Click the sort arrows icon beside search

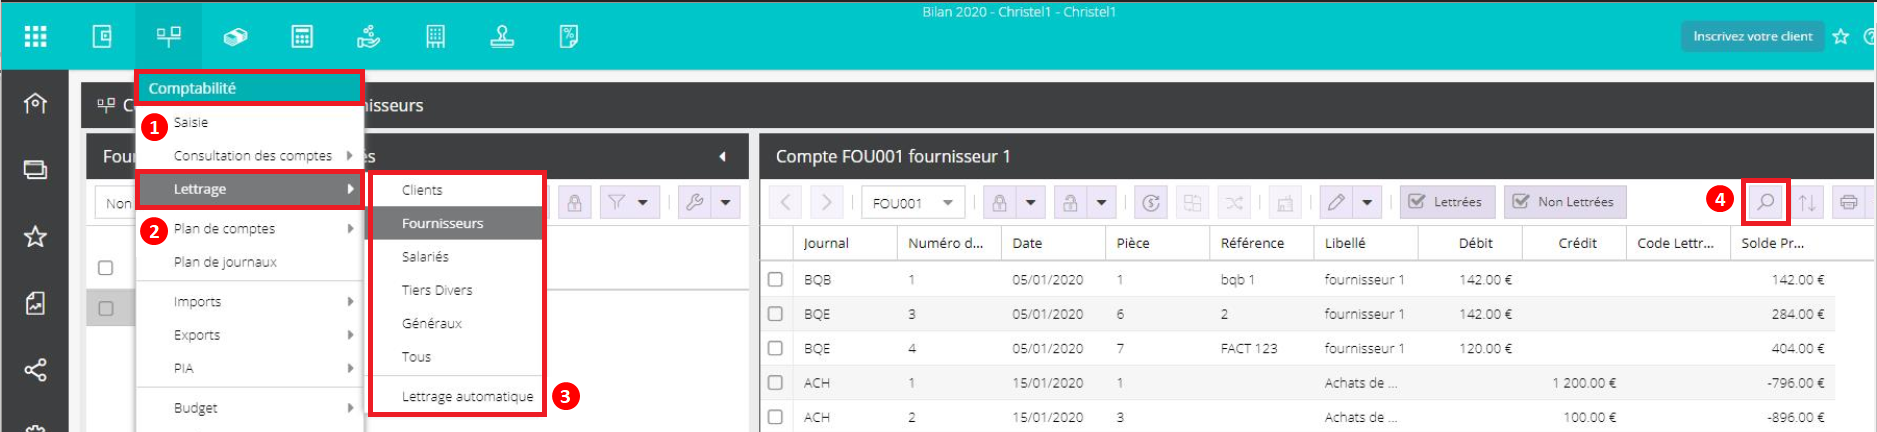tap(1807, 202)
